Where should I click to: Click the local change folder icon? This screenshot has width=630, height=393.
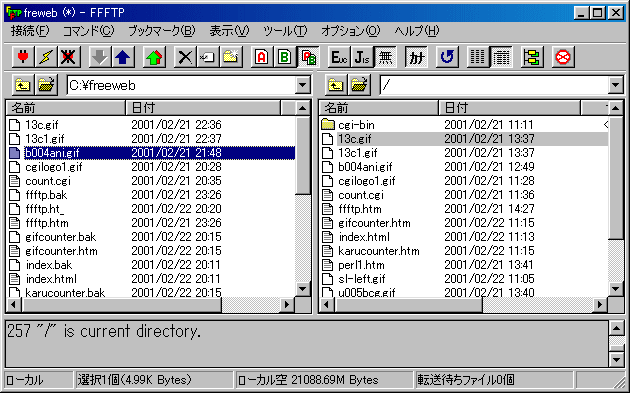tap(46, 85)
